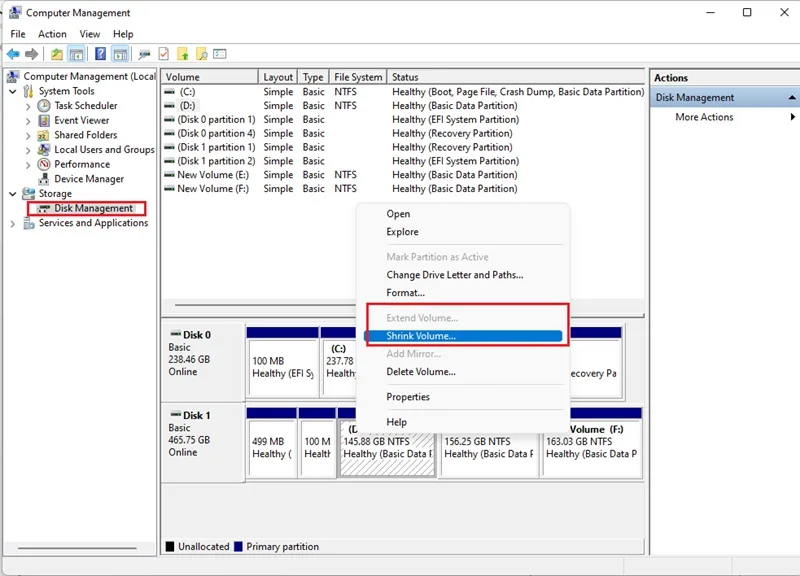Select Event Viewer in console tree
Screen dimensions: 800x576
point(82,120)
